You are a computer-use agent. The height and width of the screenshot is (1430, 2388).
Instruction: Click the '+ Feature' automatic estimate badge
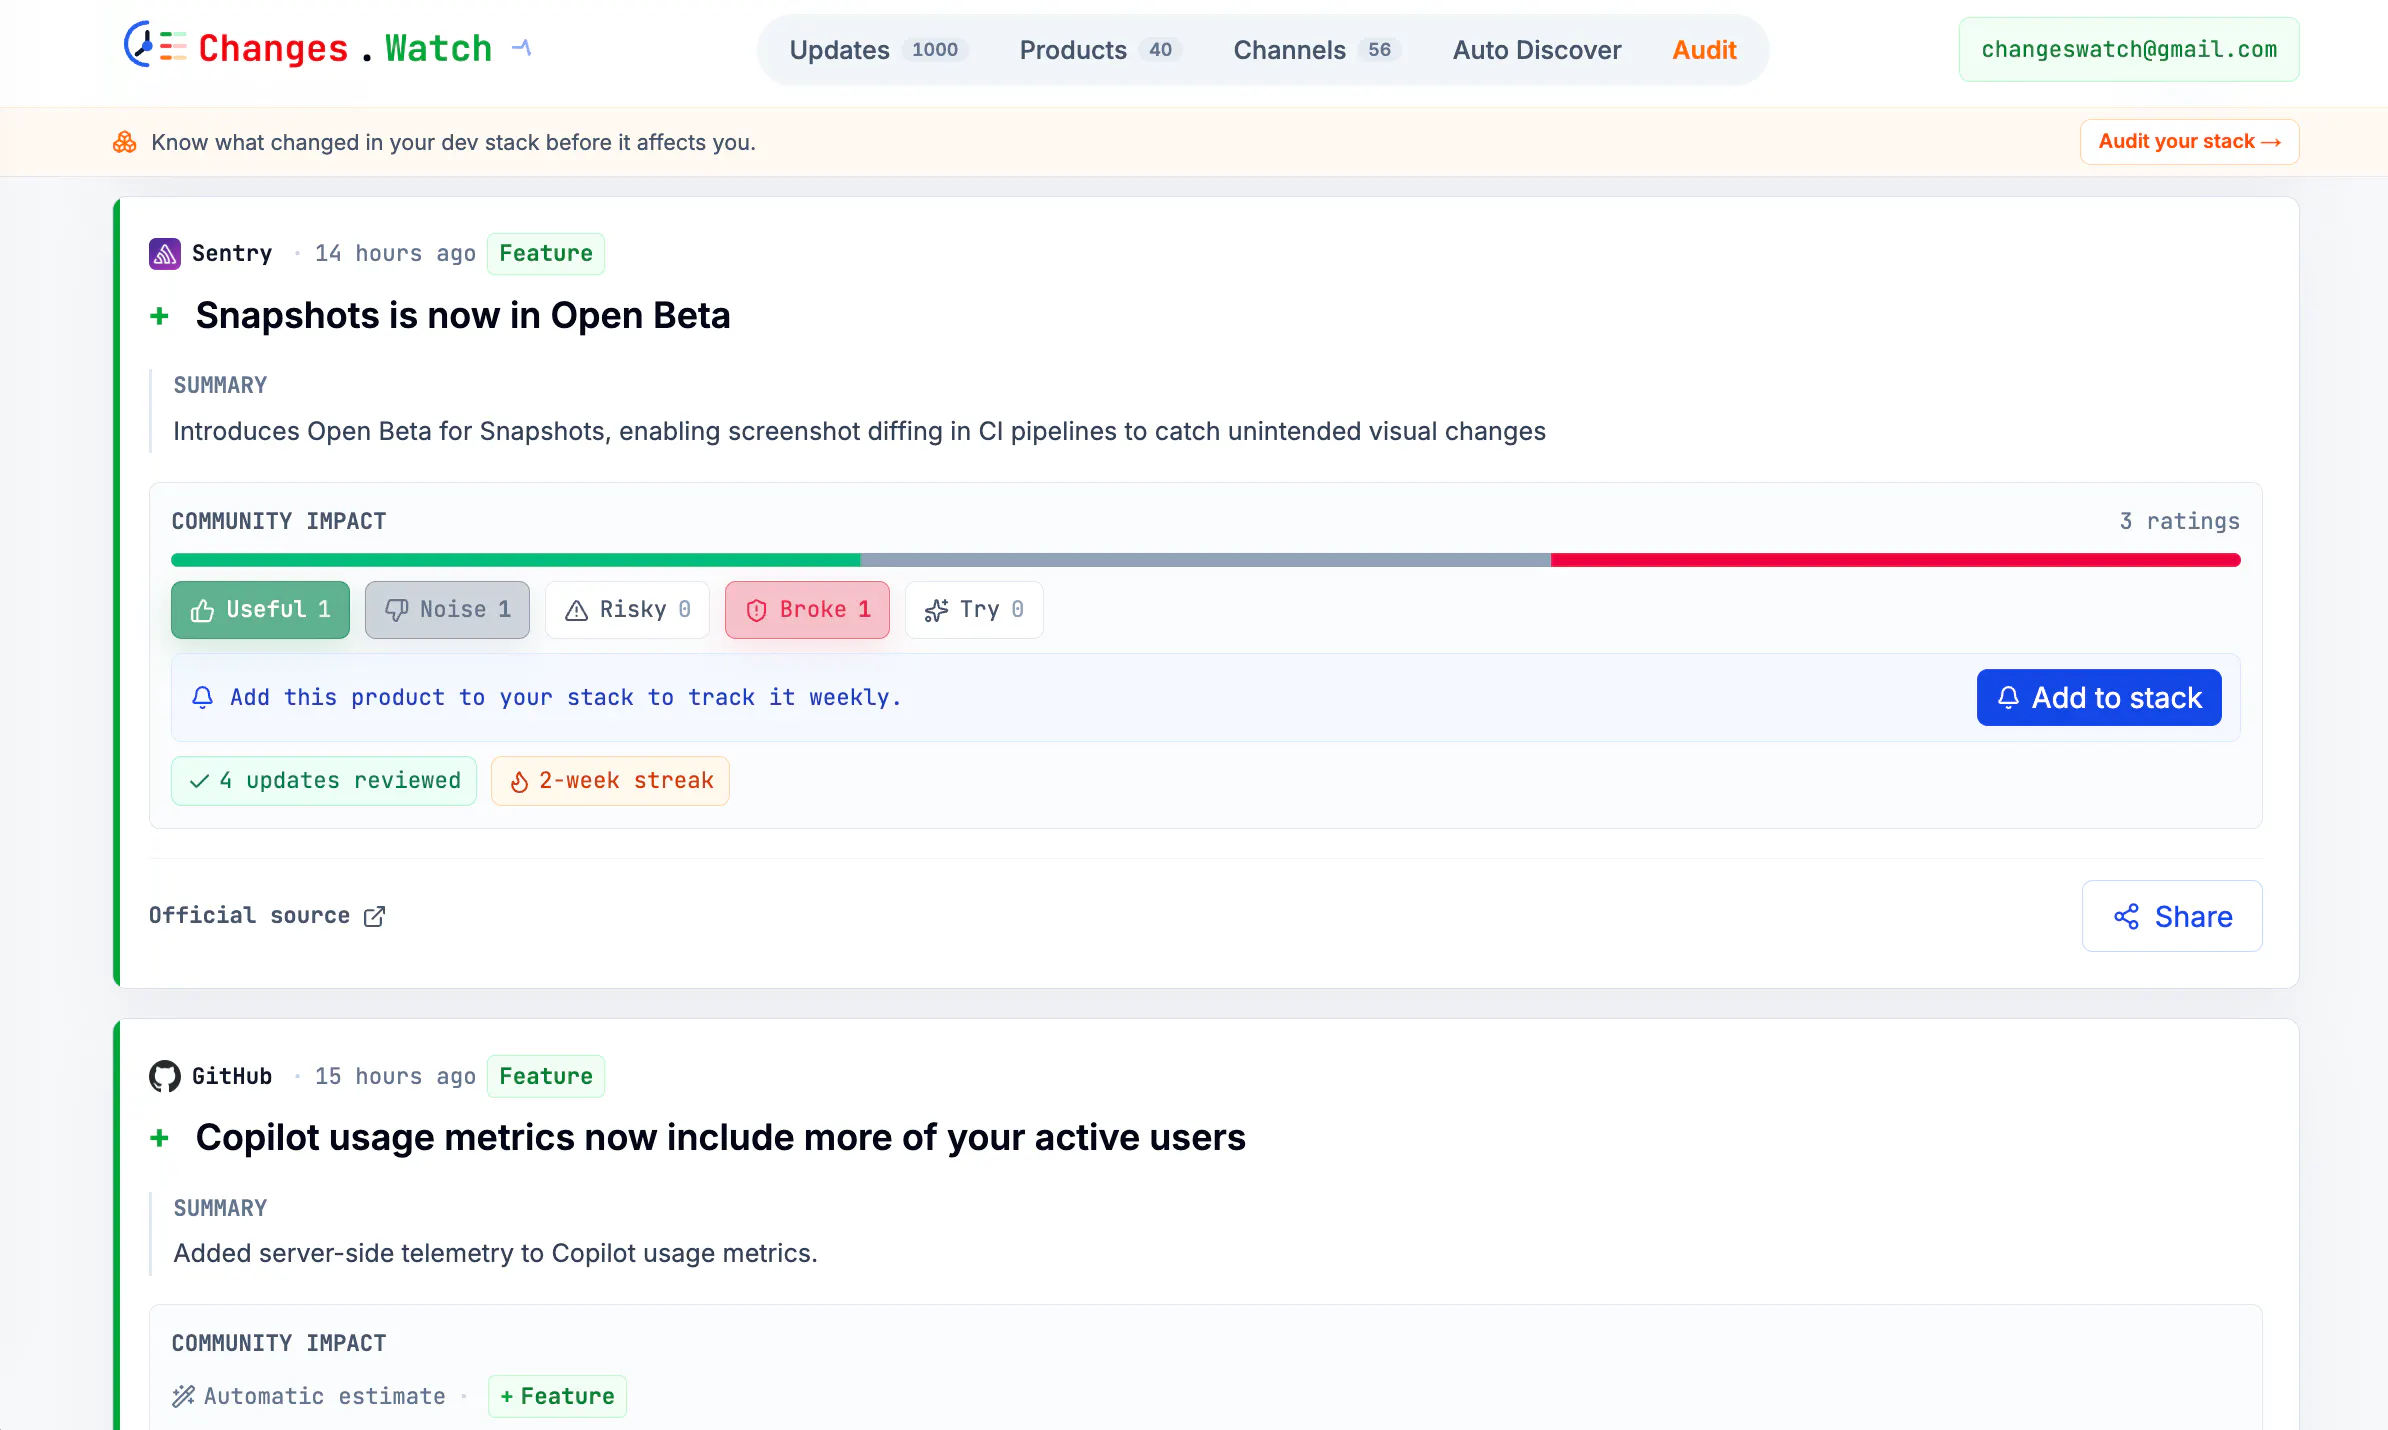[x=557, y=1396]
